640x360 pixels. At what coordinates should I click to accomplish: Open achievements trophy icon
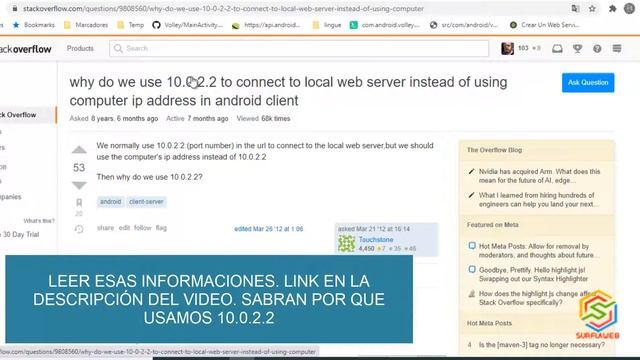[577, 49]
